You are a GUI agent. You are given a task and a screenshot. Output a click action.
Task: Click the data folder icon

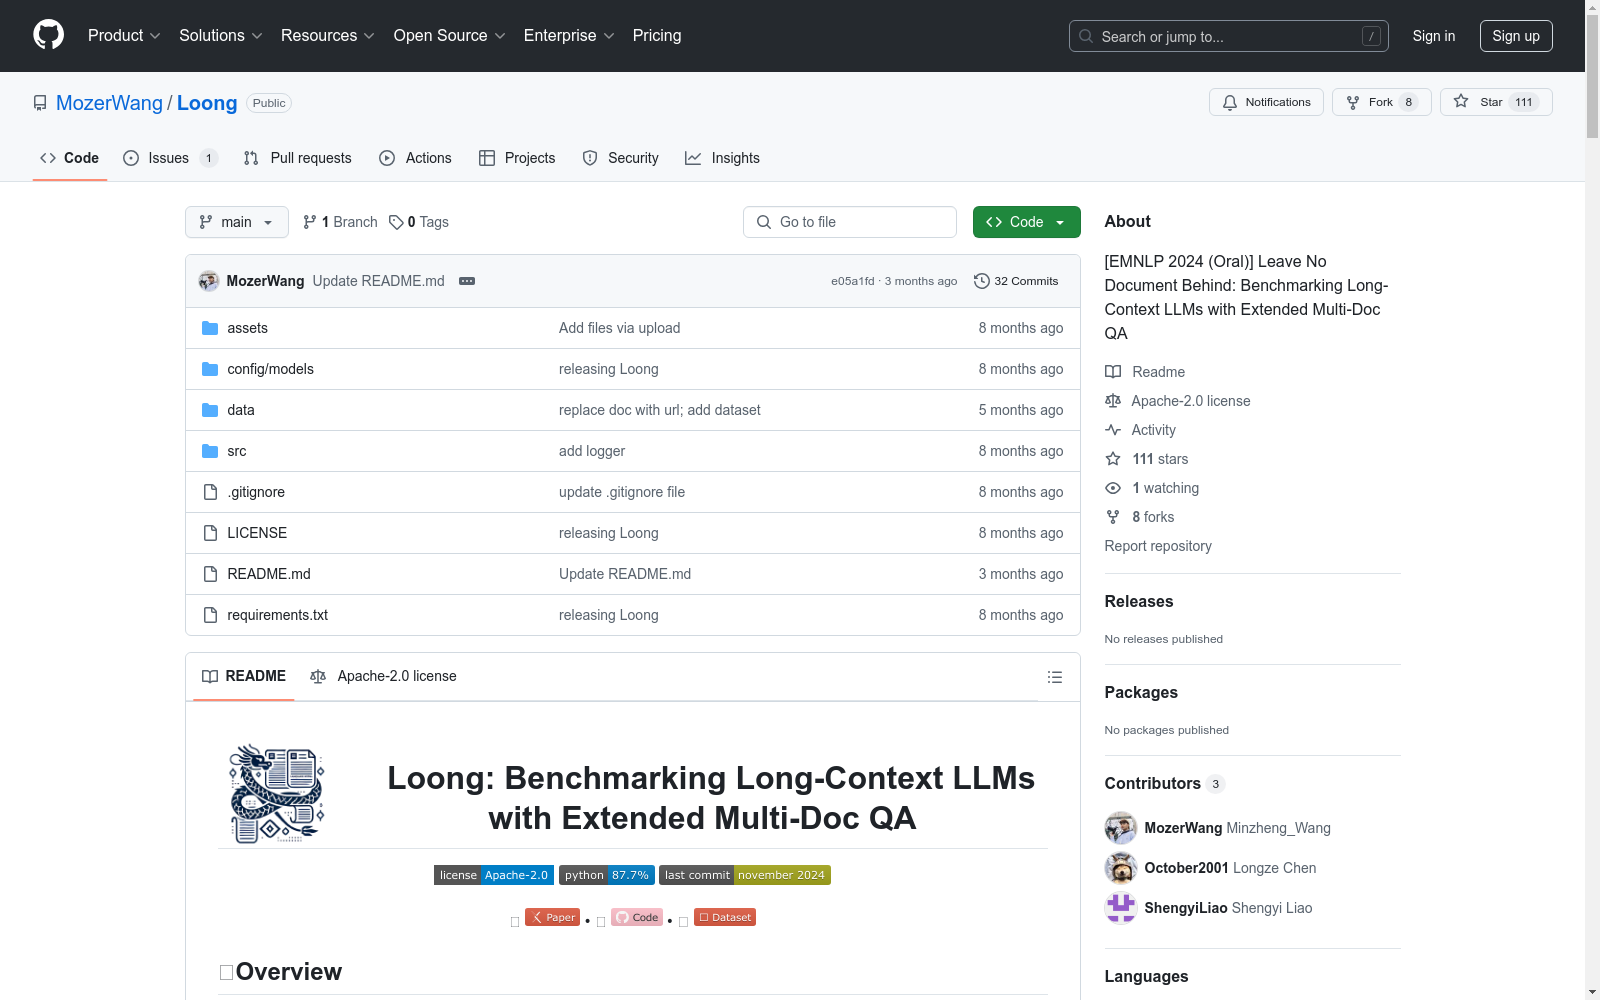[210, 410]
